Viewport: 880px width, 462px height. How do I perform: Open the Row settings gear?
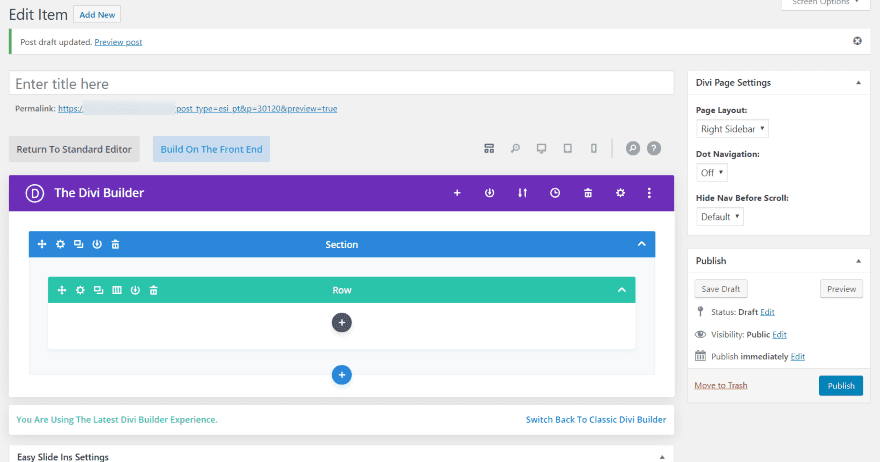coord(80,290)
